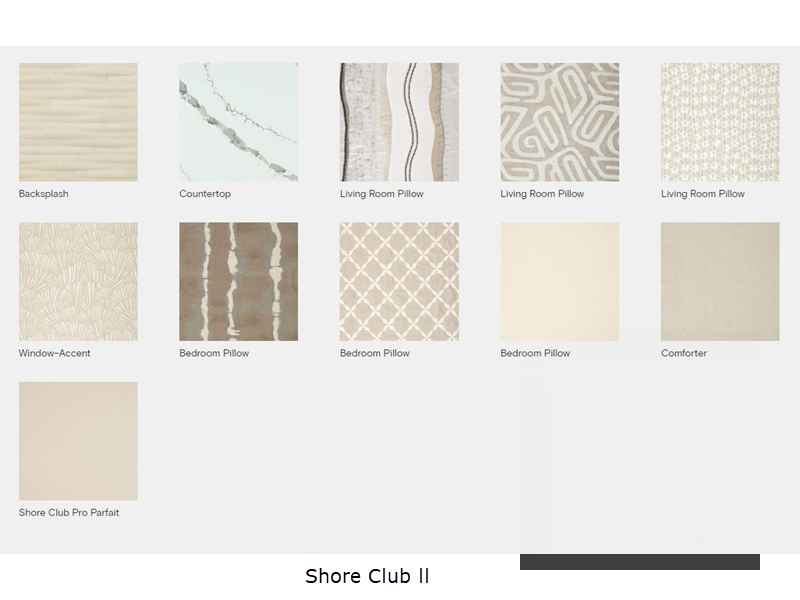Select the starburst lattice Living Room Pillow swatch
Image resolution: width=800 pixels, height=600 pixels.
point(720,122)
